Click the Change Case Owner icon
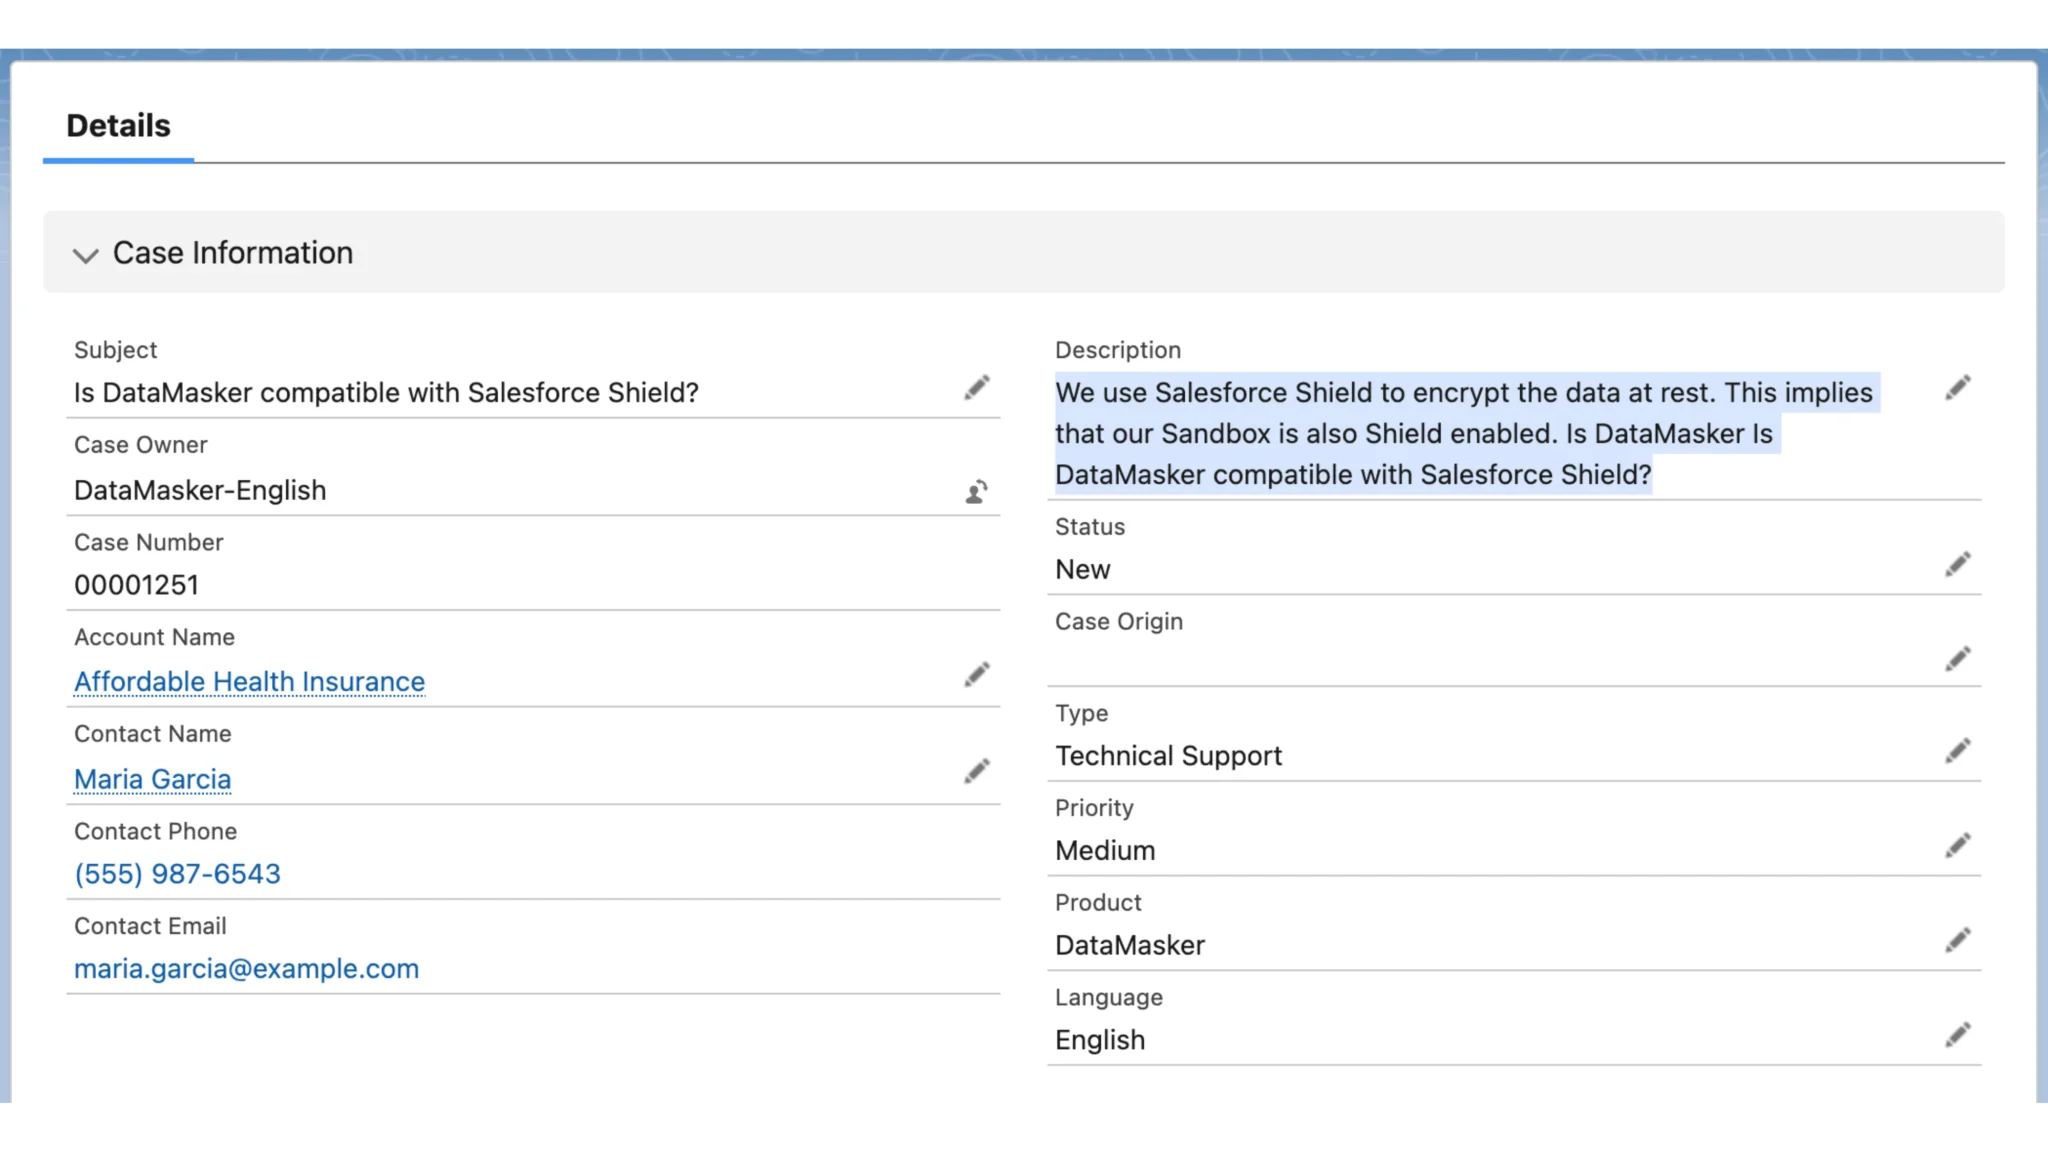This screenshot has height=1152, width=2048. (x=977, y=491)
